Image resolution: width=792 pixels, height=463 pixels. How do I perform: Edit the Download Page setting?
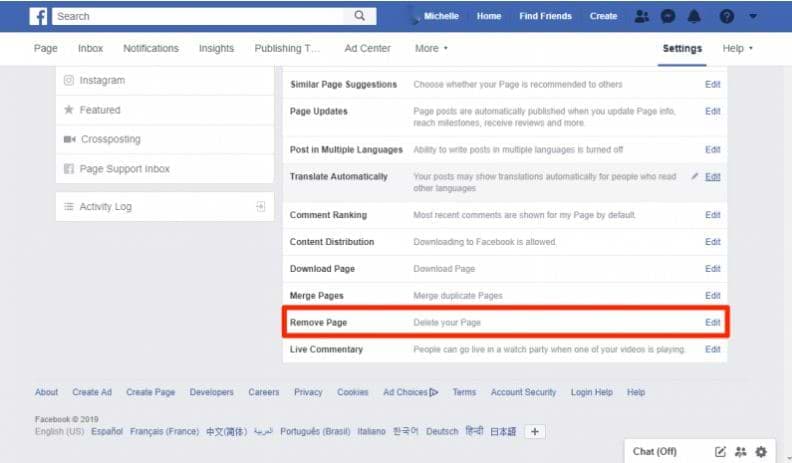(x=712, y=269)
